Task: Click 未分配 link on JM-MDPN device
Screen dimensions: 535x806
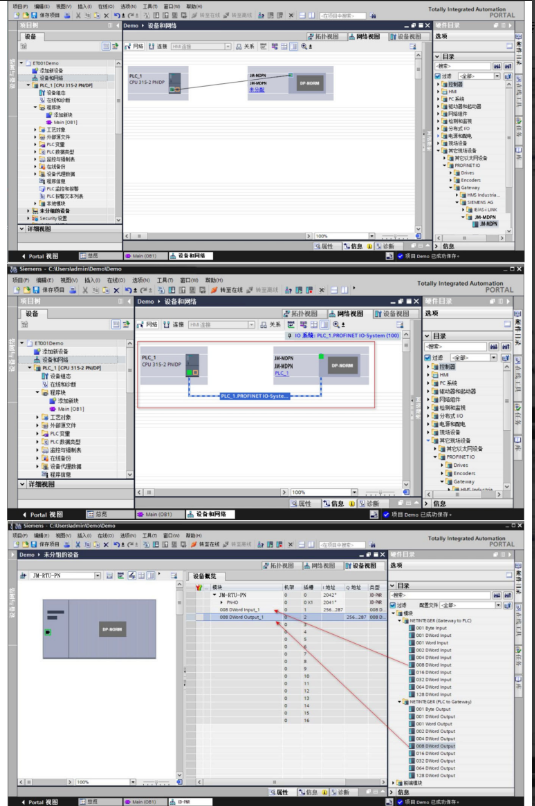Action: (x=256, y=89)
